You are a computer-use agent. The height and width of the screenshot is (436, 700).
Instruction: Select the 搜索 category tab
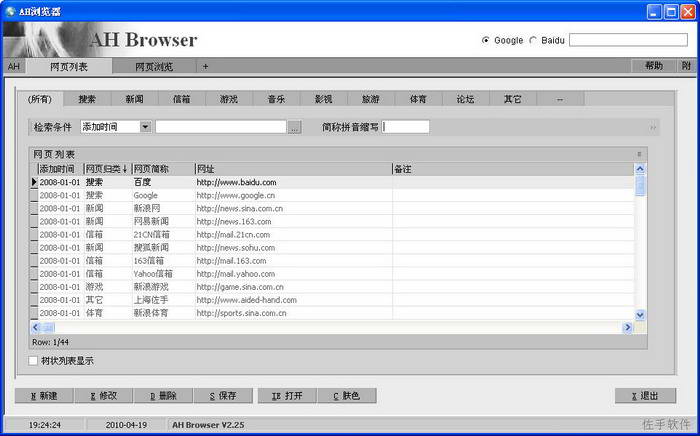pyautogui.click(x=87, y=99)
